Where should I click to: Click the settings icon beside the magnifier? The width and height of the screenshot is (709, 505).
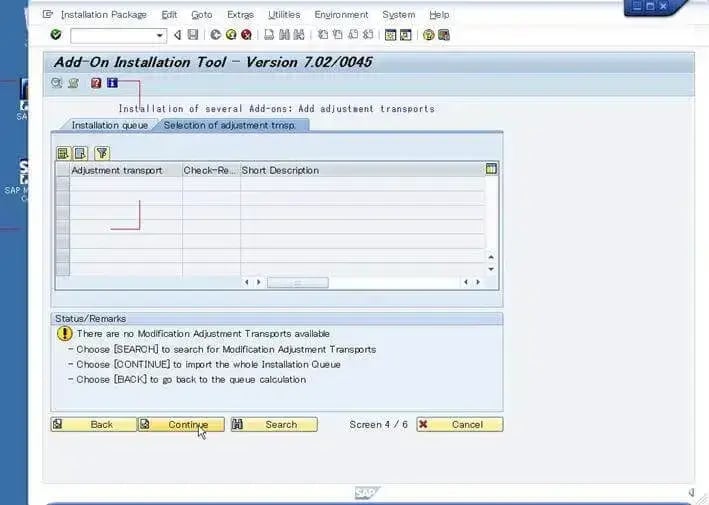(x=73, y=83)
